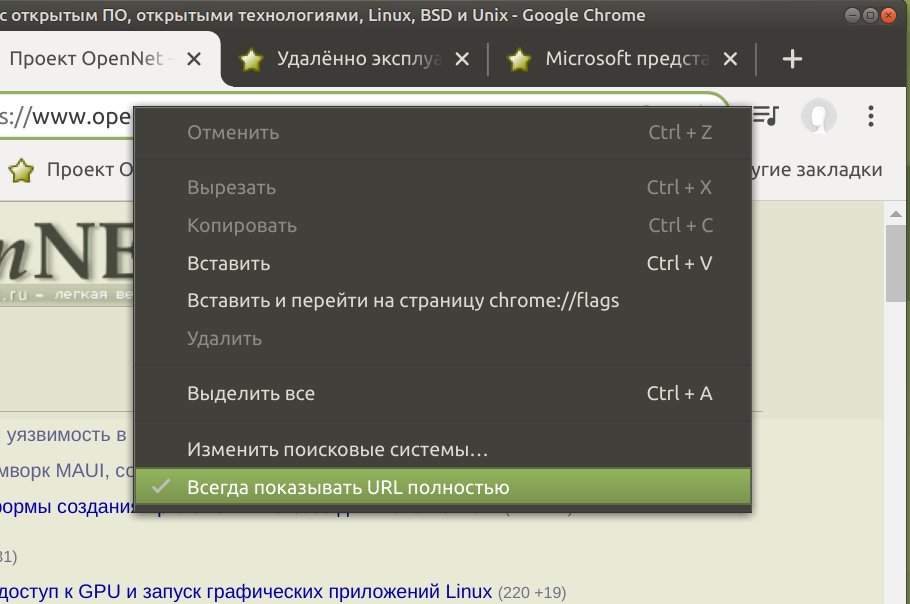Close the Microsoft предста tab
The width and height of the screenshot is (910, 604).
[x=731, y=60]
